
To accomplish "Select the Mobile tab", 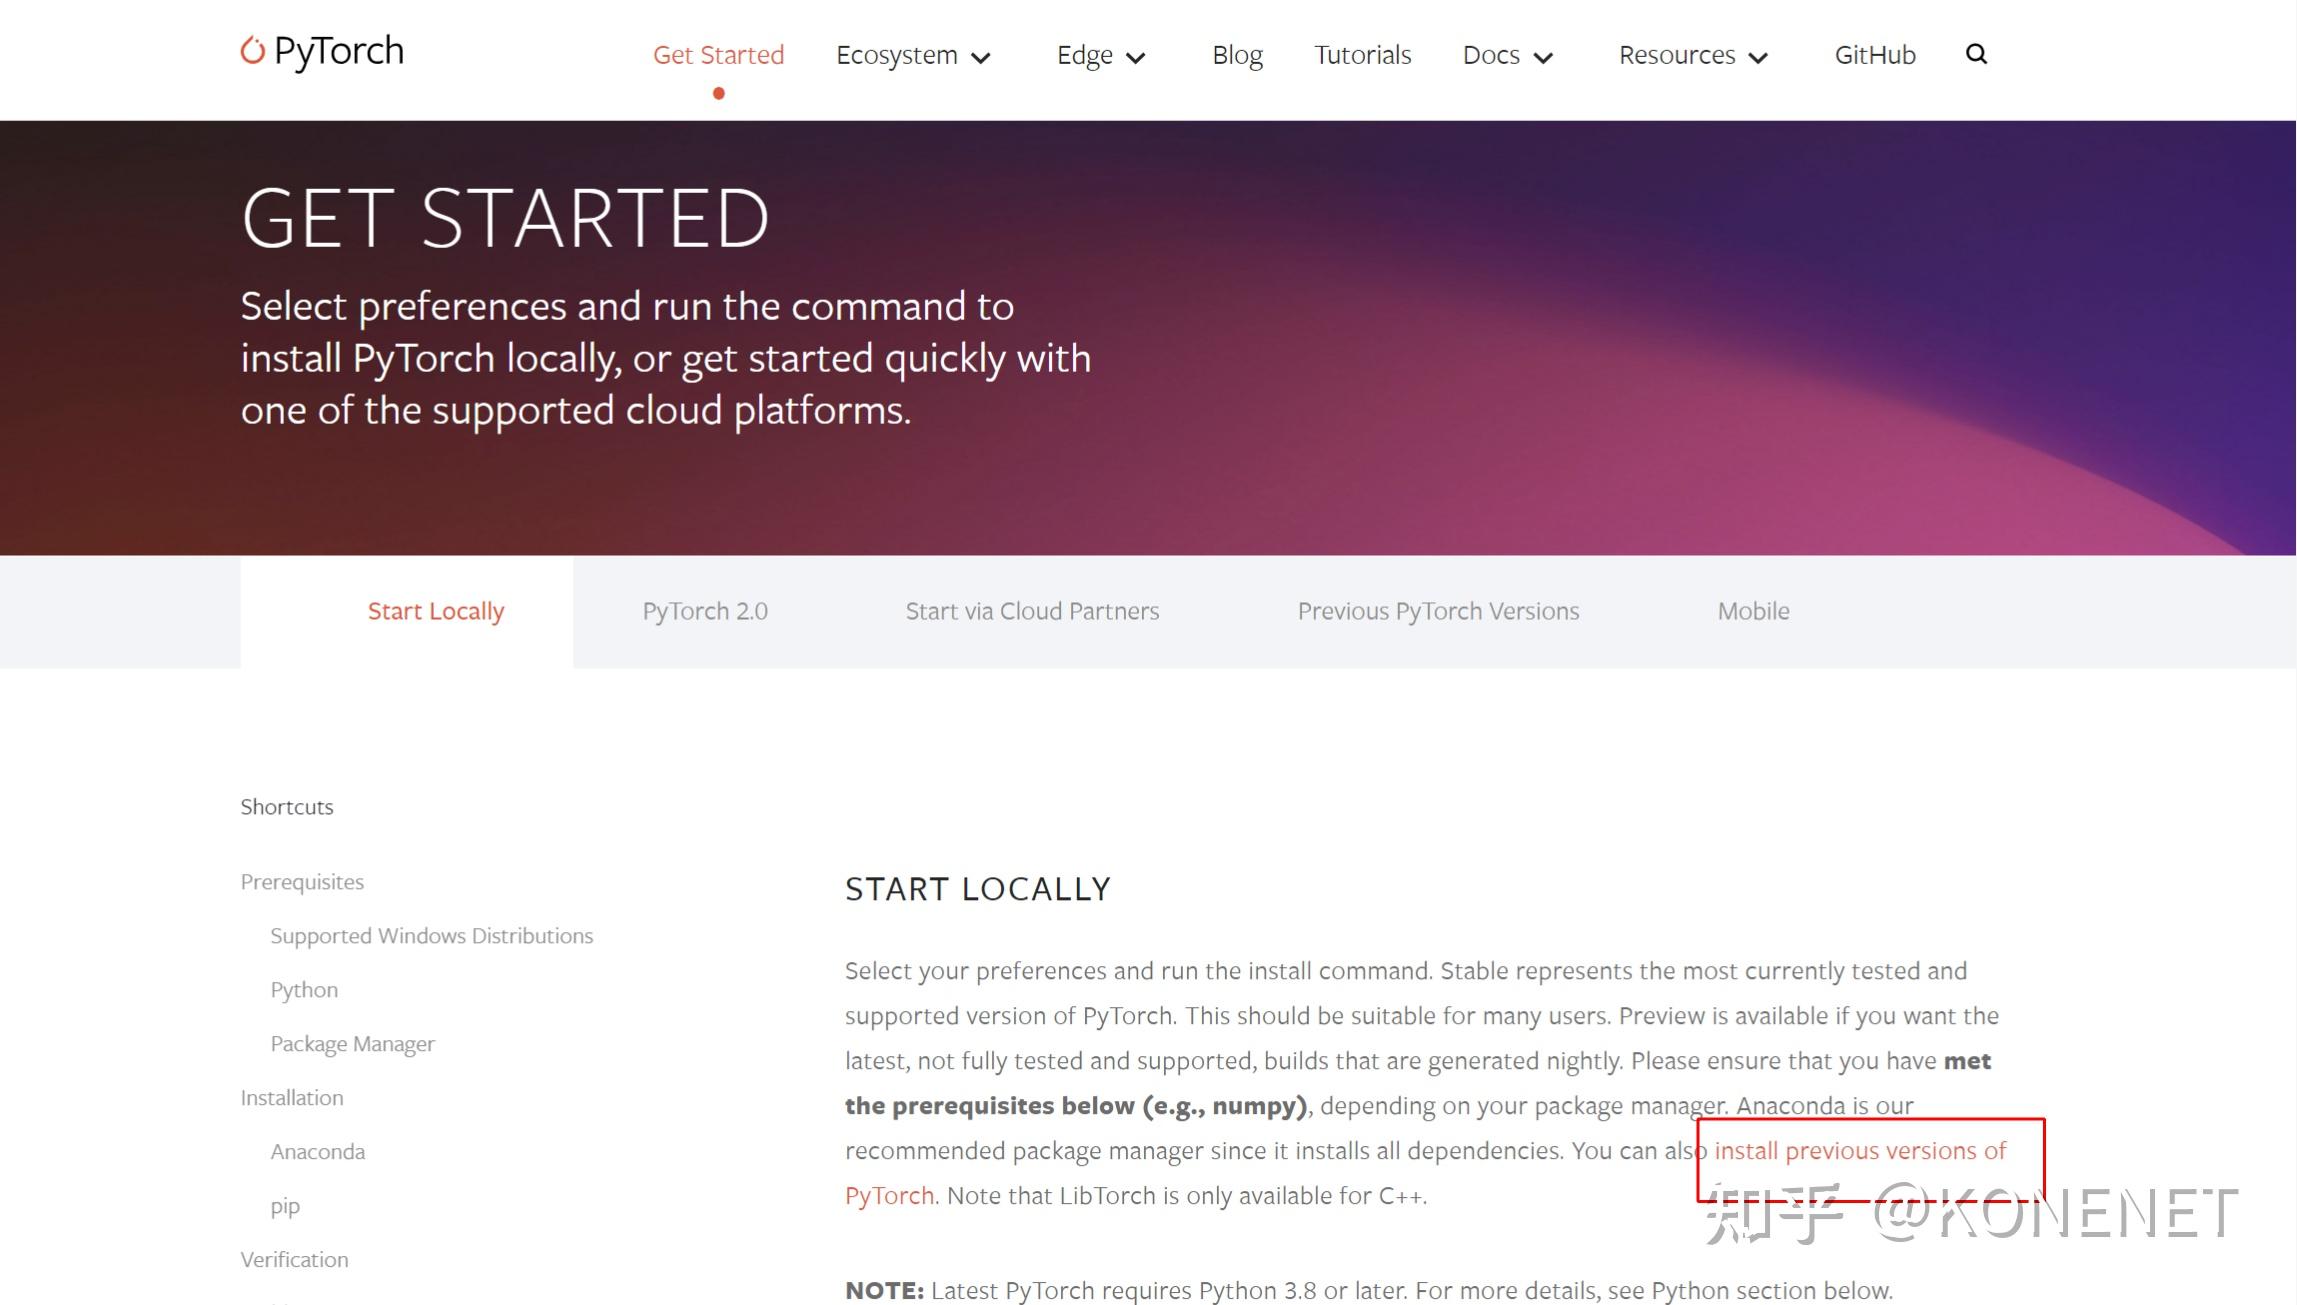I will pyautogui.click(x=1753, y=611).
